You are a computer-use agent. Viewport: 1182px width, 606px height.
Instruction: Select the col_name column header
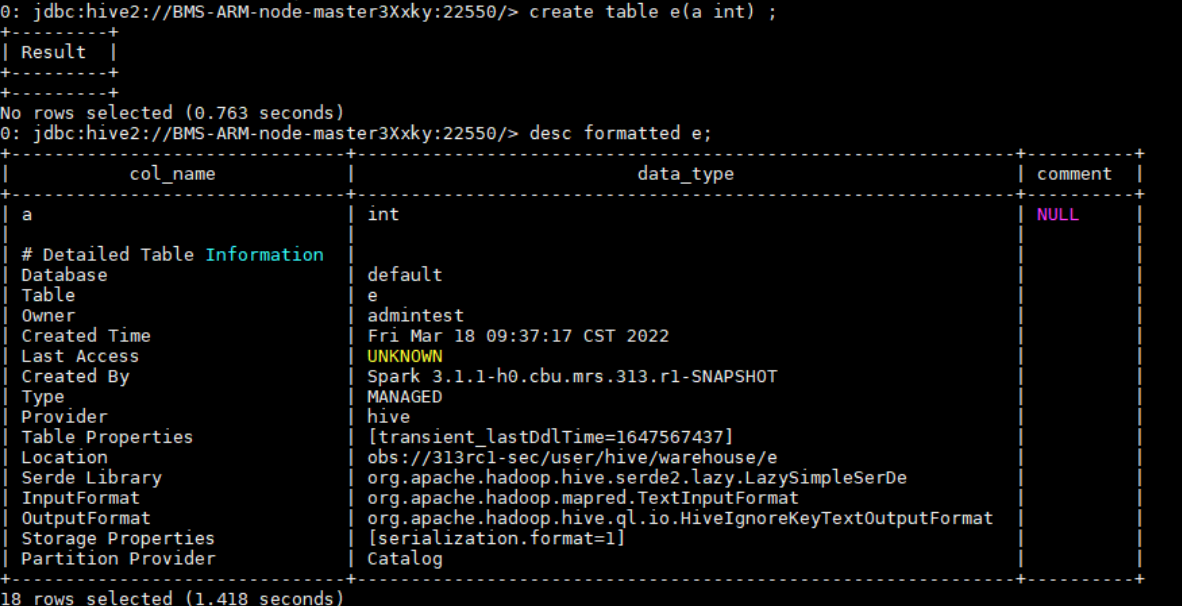[172, 174]
